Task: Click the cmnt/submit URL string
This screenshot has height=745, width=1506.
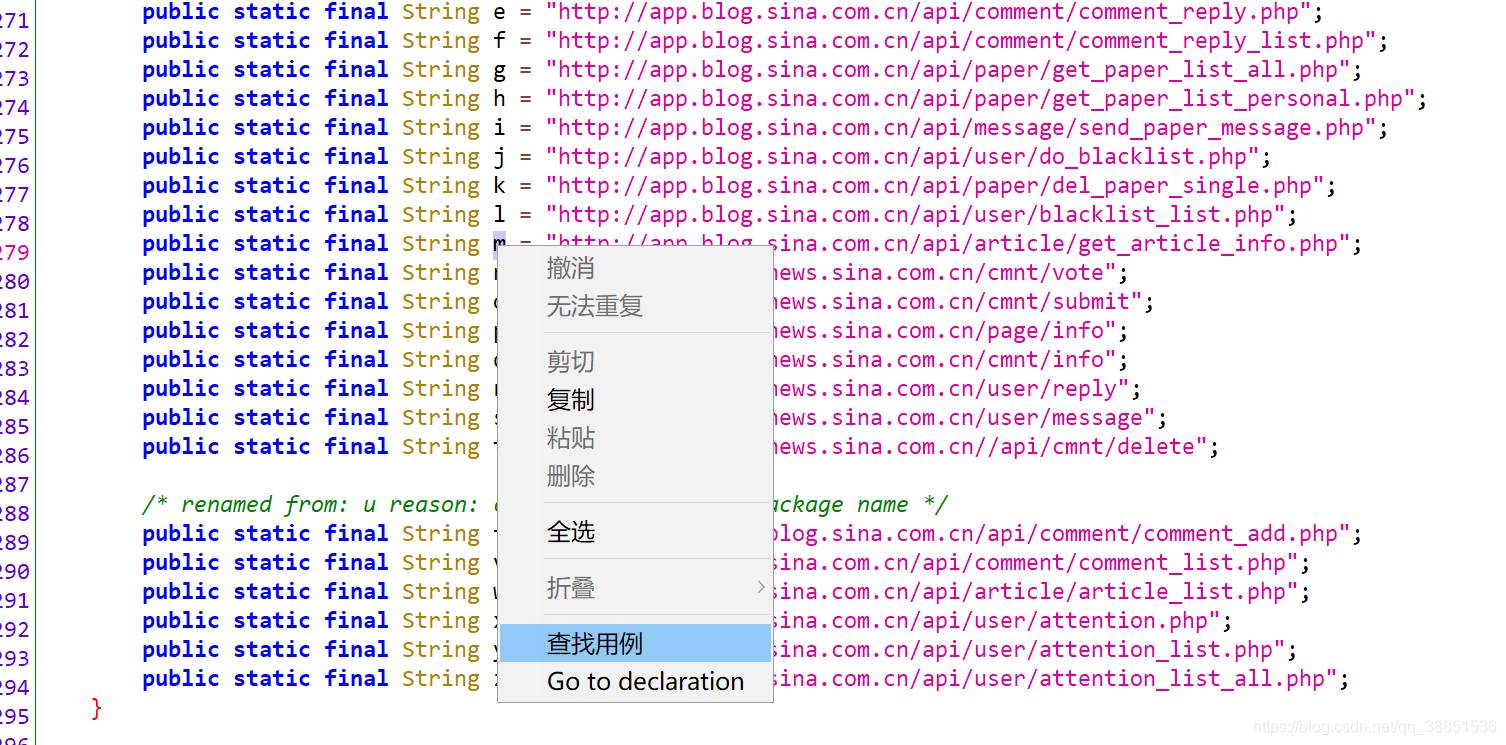Action: pos(958,303)
